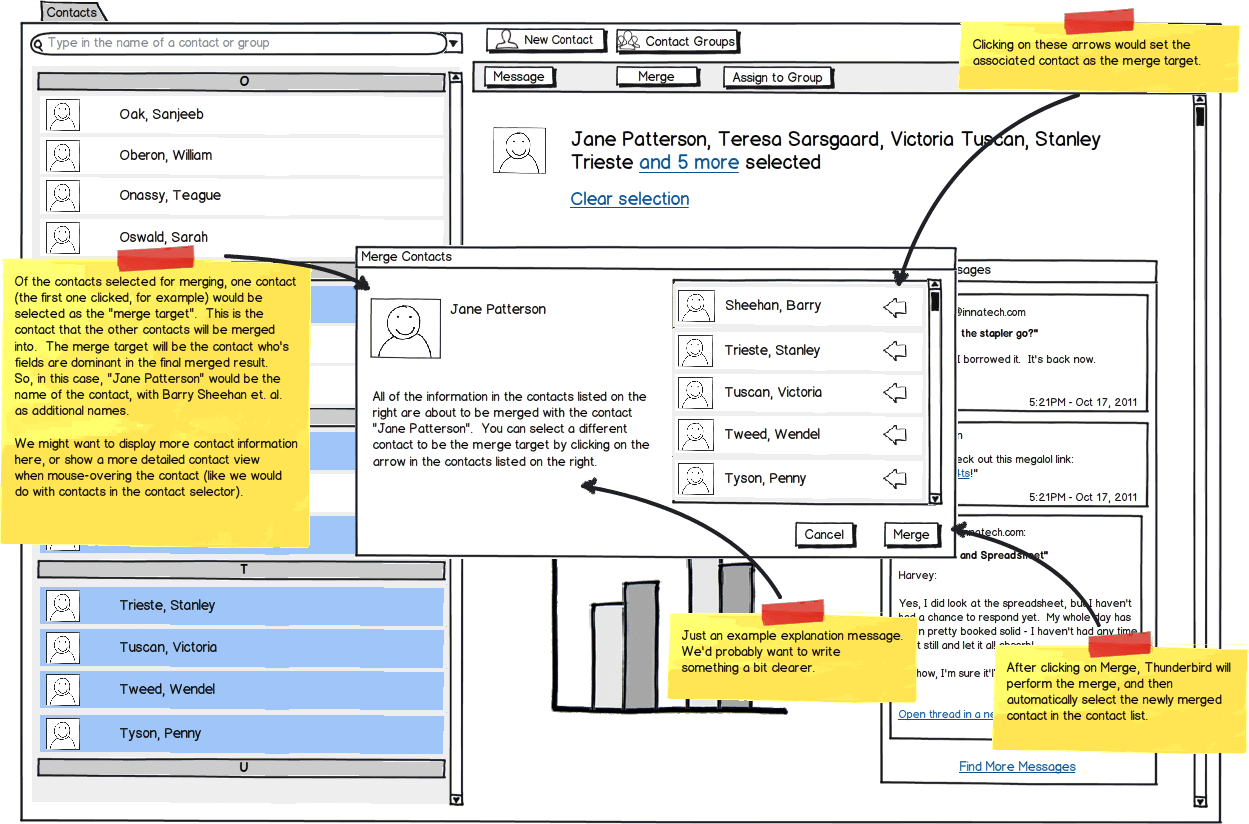Open the Contacts tab
1249x824 pixels.
72,13
